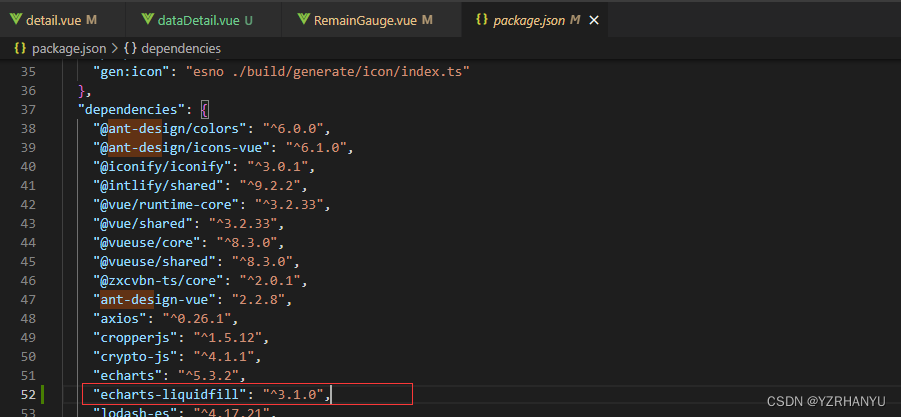901x417 pixels.
Task: Click line number 37
Action: [28, 109]
